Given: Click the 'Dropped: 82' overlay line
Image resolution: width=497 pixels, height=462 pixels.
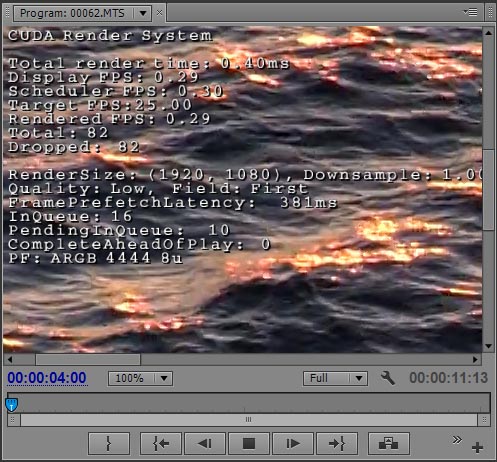Looking at the screenshot, I should 74,147.
